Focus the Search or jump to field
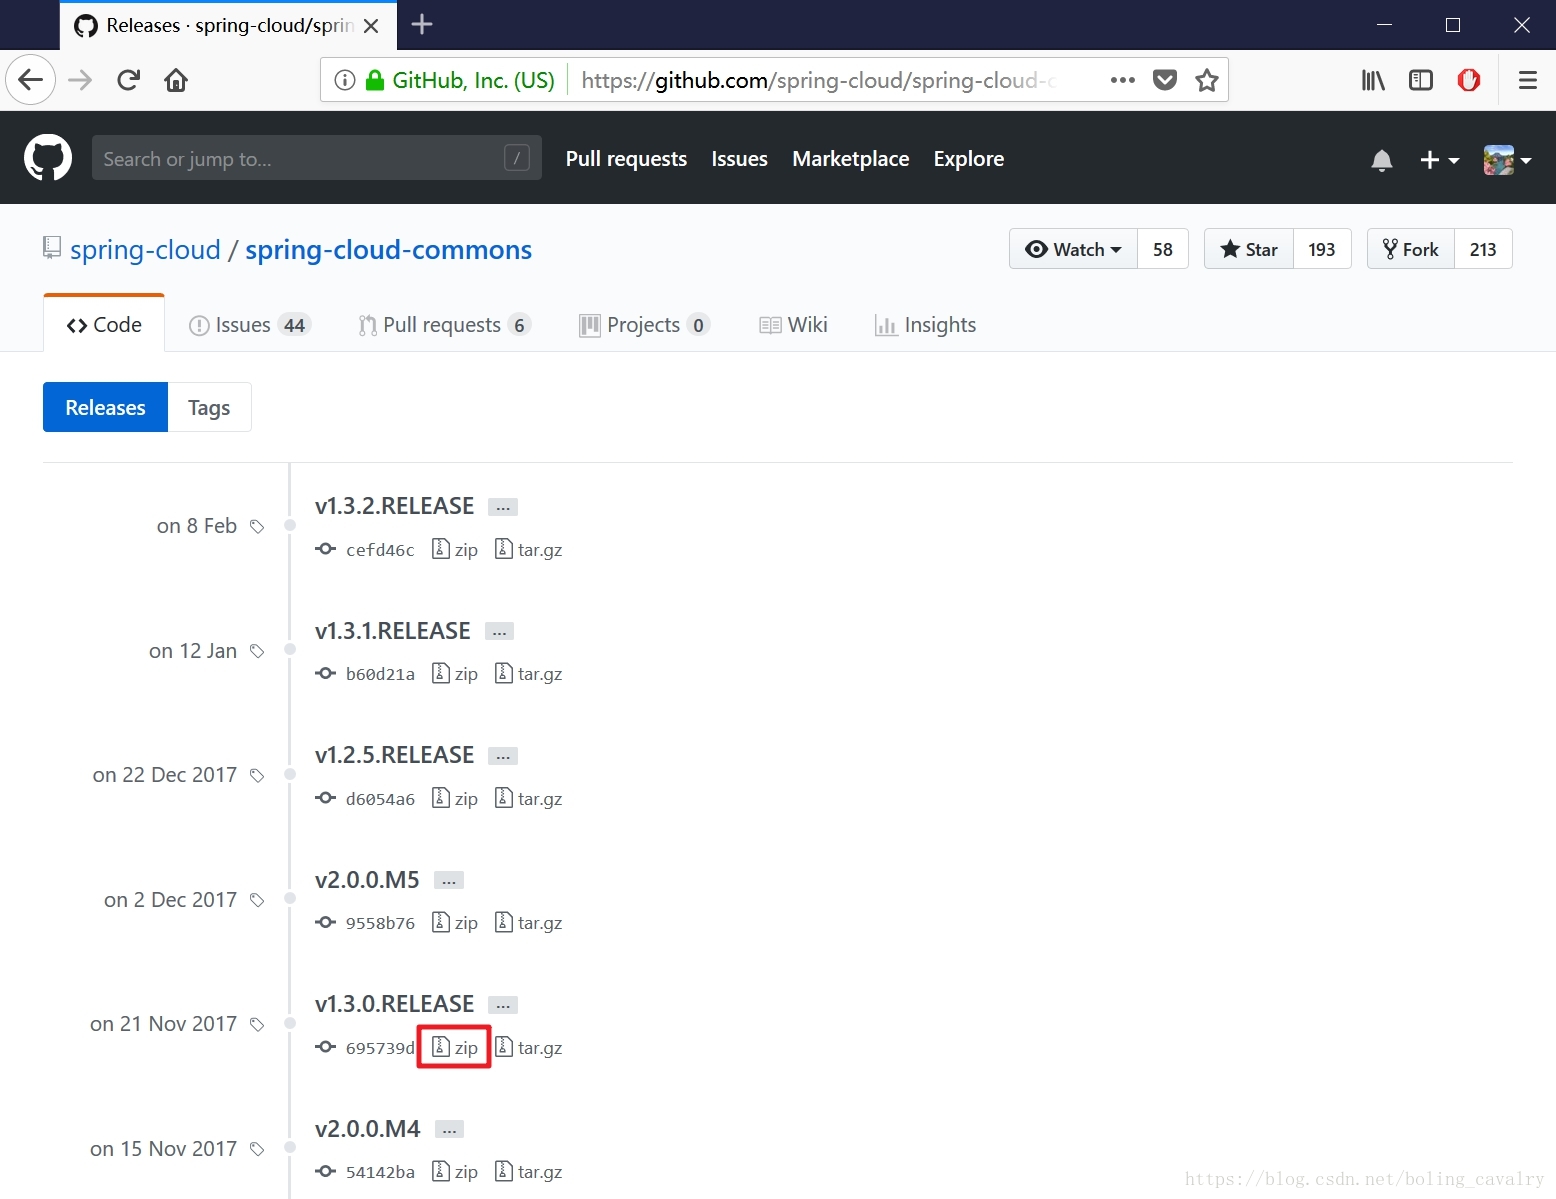The image size is (1556, 1199). 316,158
